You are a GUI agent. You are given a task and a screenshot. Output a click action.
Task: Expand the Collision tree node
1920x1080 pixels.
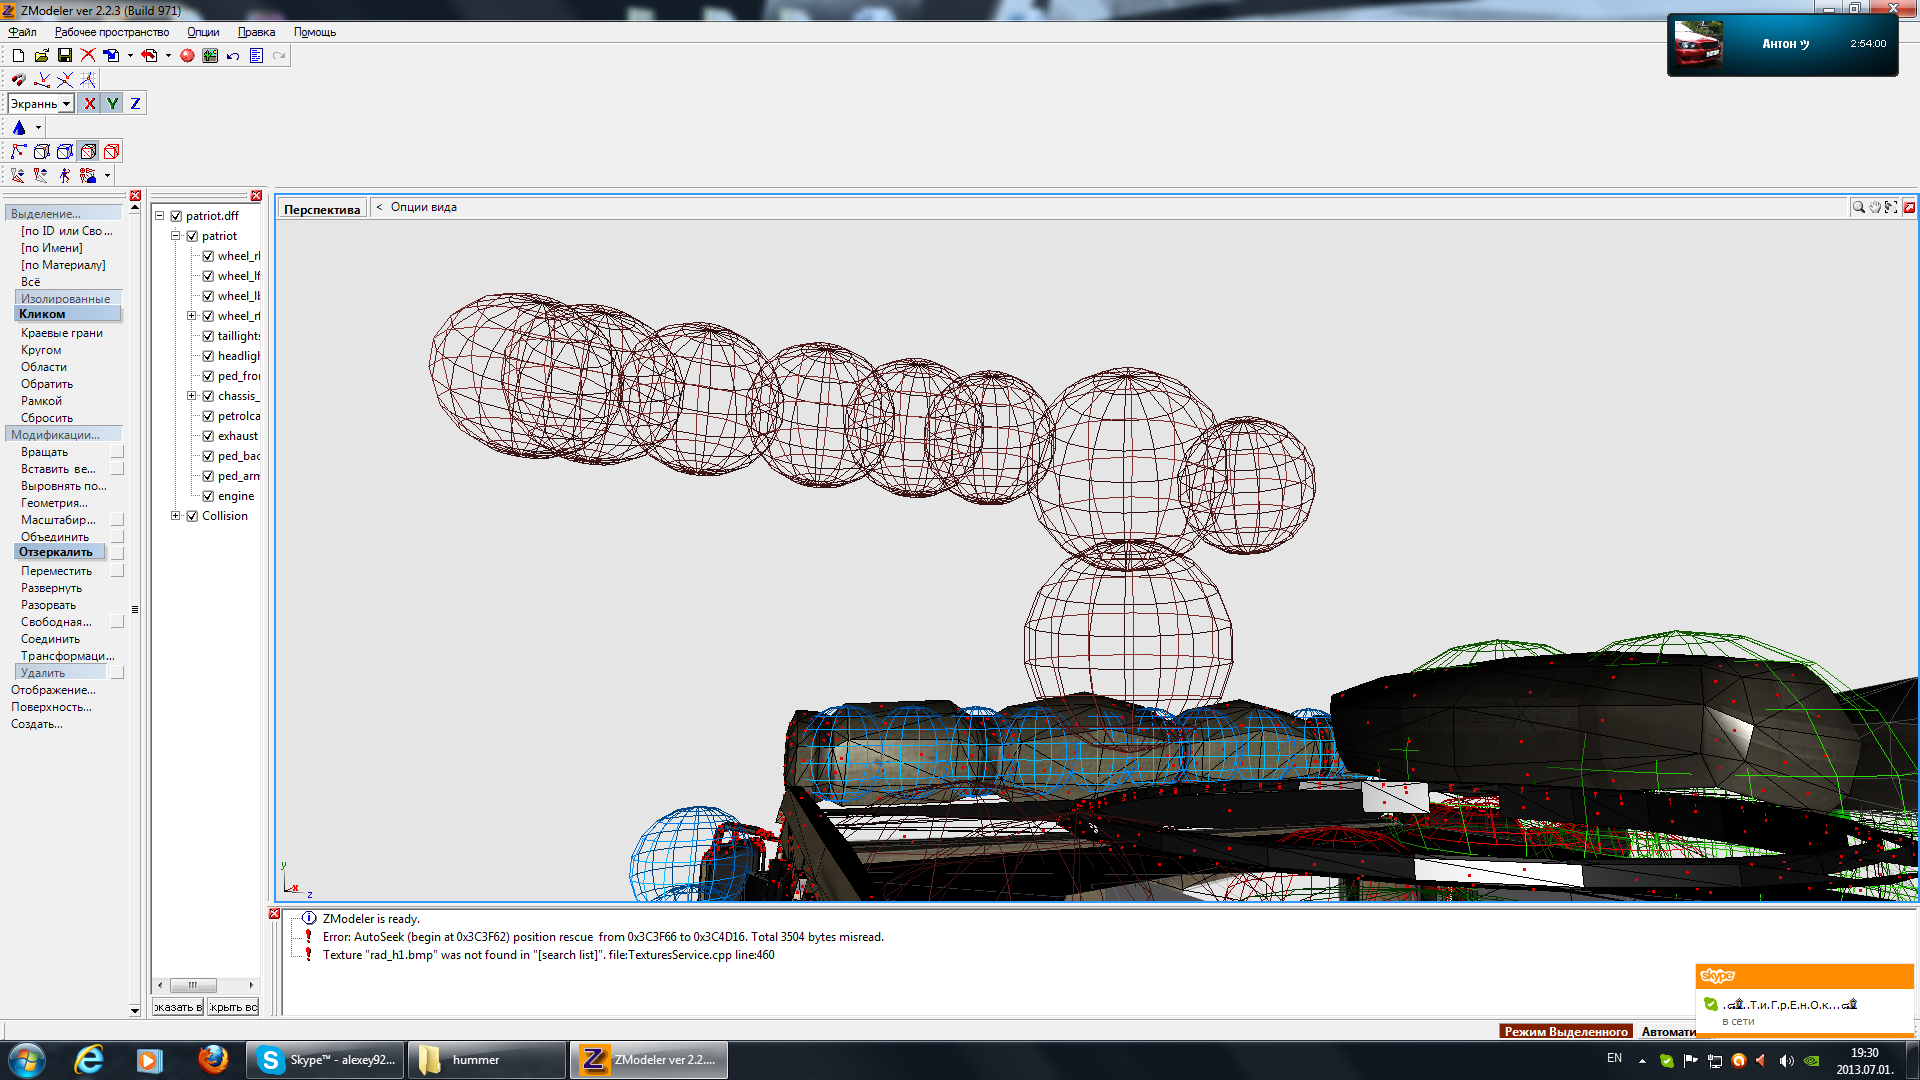(175, 516)
